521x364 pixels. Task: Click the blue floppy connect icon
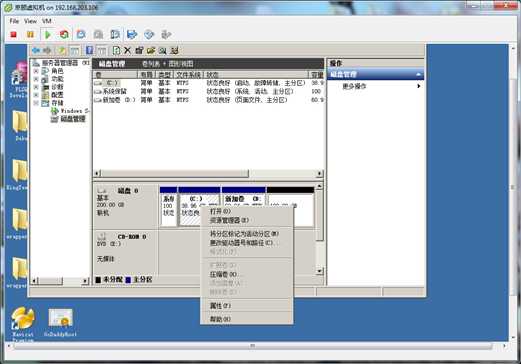[x=132, y=34]
